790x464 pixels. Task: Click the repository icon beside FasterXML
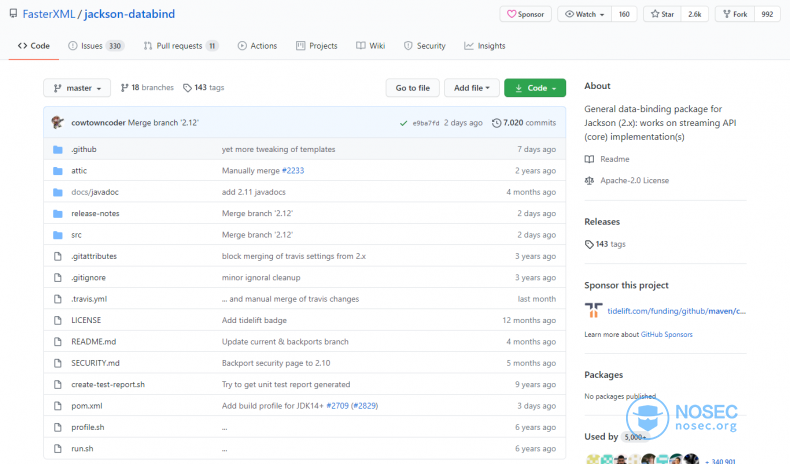coord(14,14)
